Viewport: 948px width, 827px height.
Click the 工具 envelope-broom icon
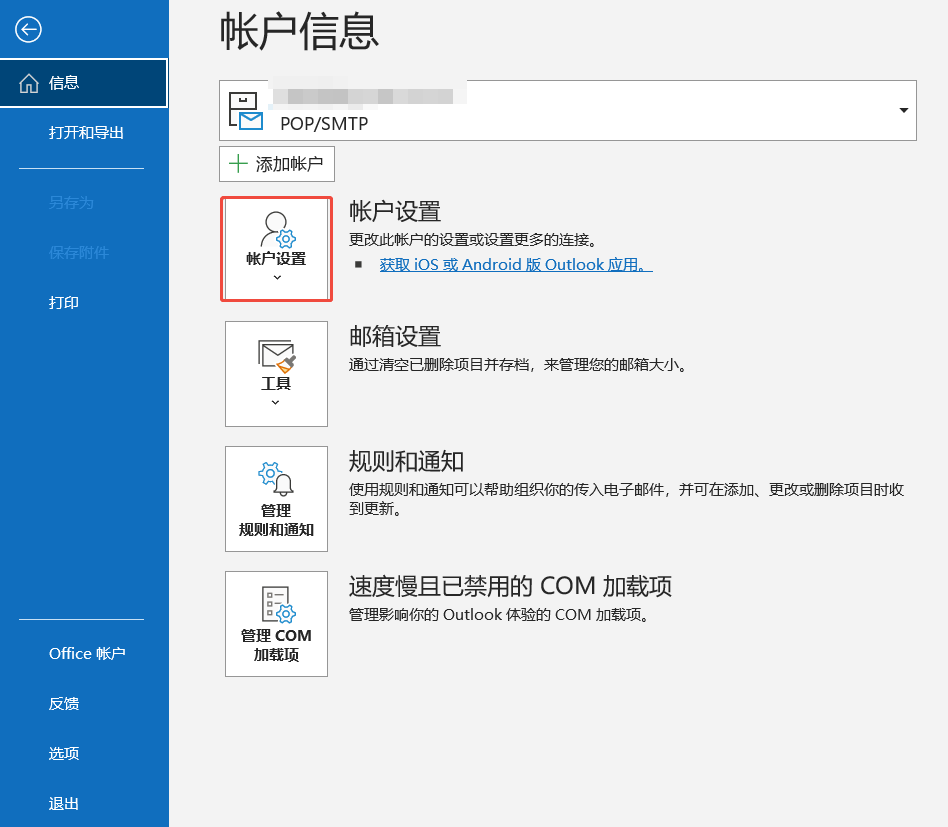(277, 356)
